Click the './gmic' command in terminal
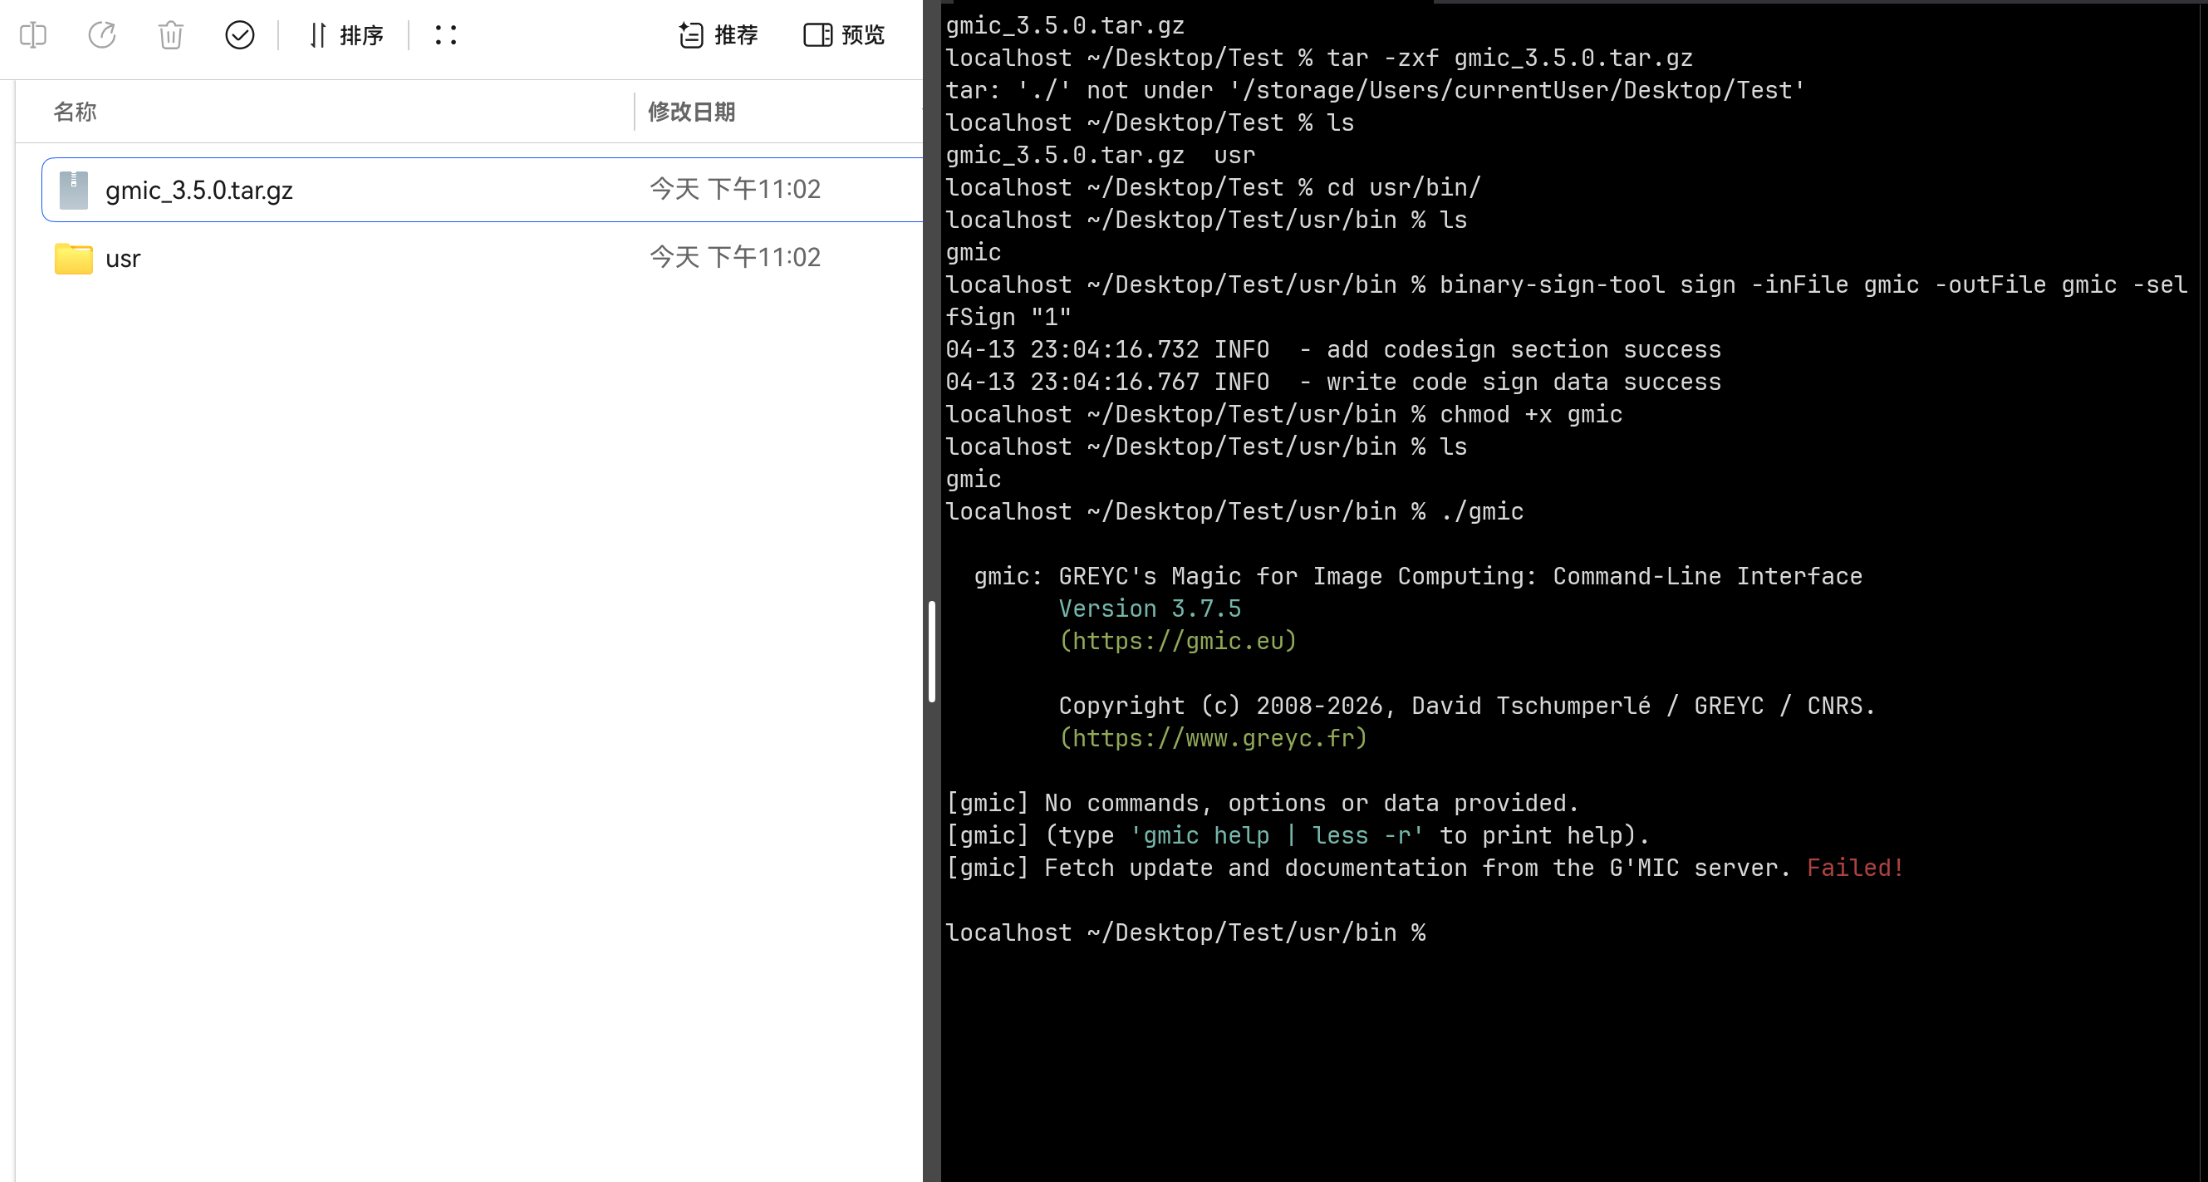The height and width of the screenshot is (1182, 2208). [1482, 511]
